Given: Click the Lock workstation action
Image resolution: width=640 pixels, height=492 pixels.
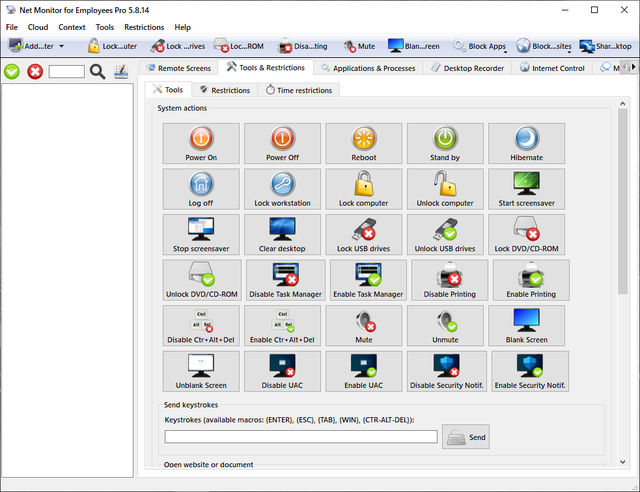Looking at the screenshot, I should pyautogui.click(x=282, y=188).
